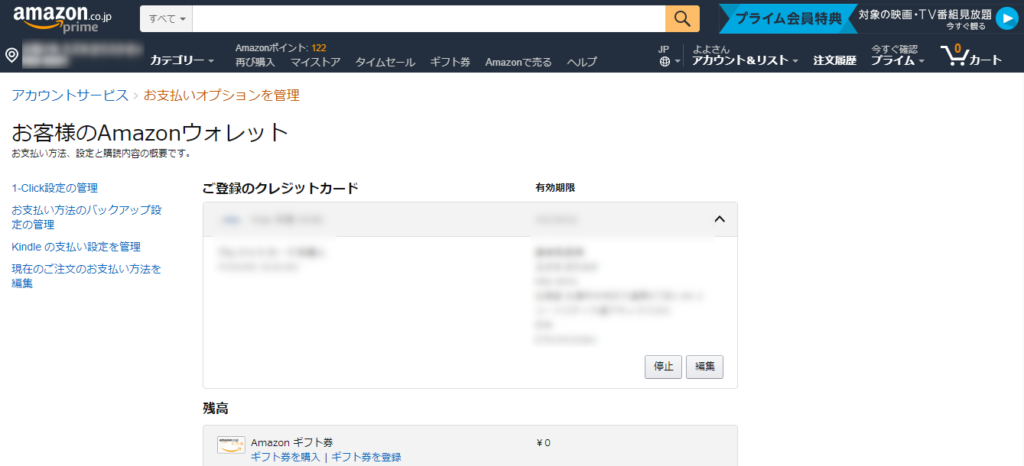This screenshot has height=466, width=1024.
Task: Open the プライム dropdown menu
Action: (x=898, y=61)
